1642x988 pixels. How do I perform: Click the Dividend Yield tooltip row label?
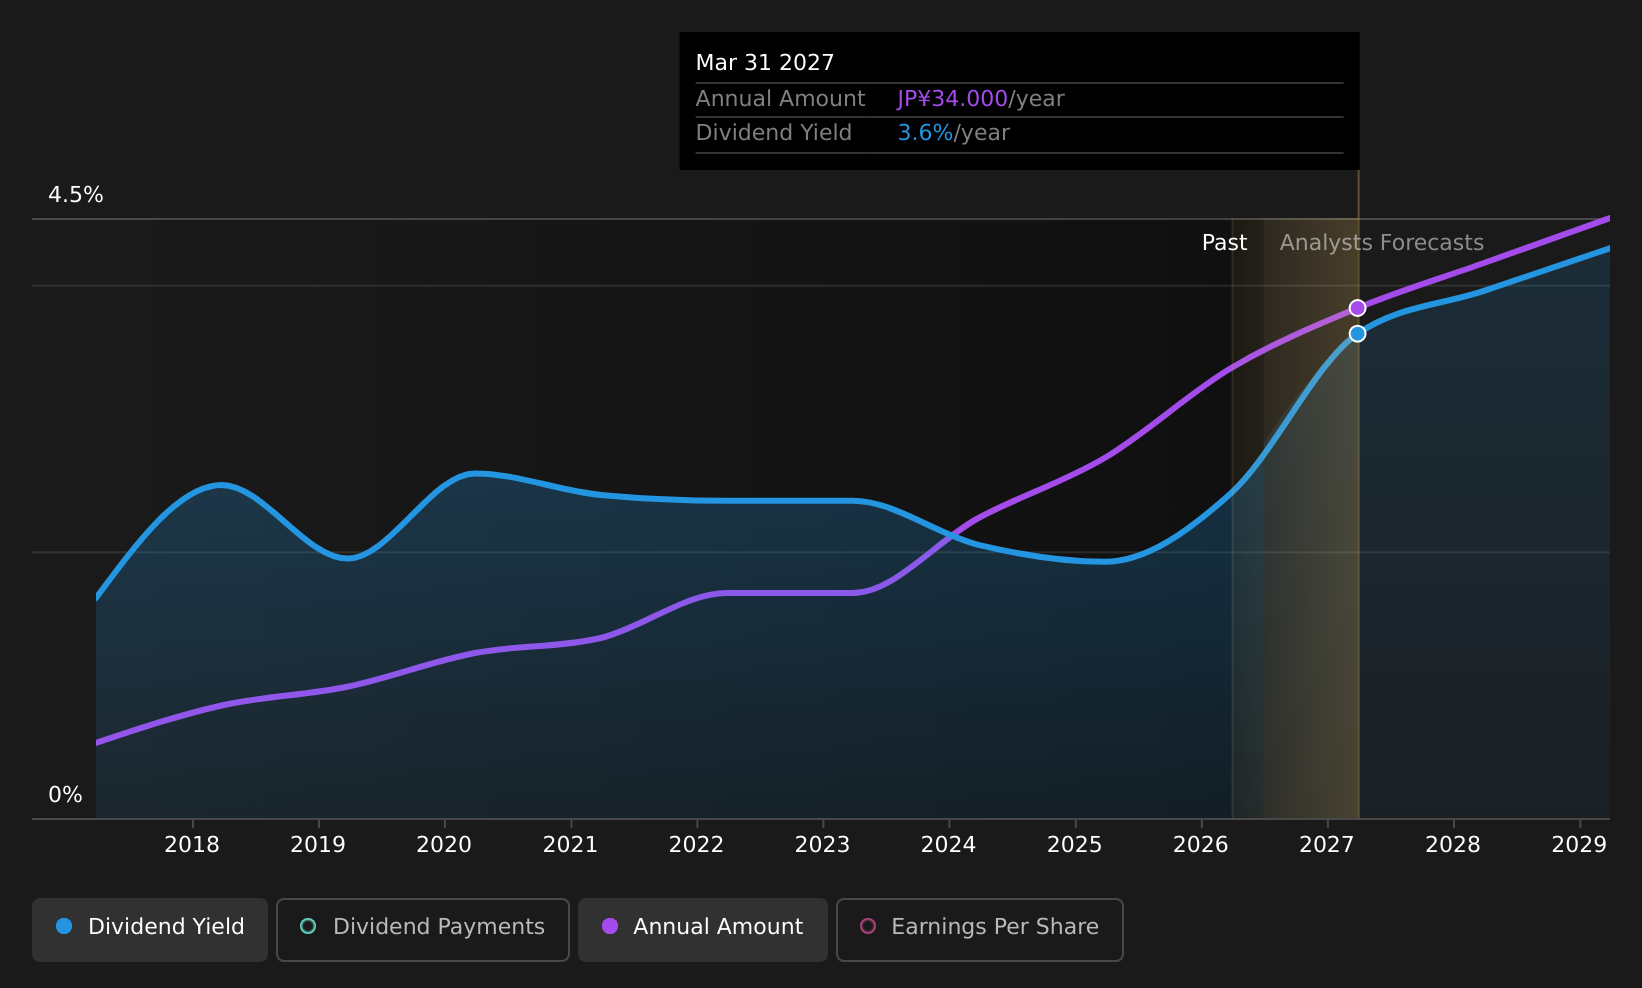coord(774,133)
